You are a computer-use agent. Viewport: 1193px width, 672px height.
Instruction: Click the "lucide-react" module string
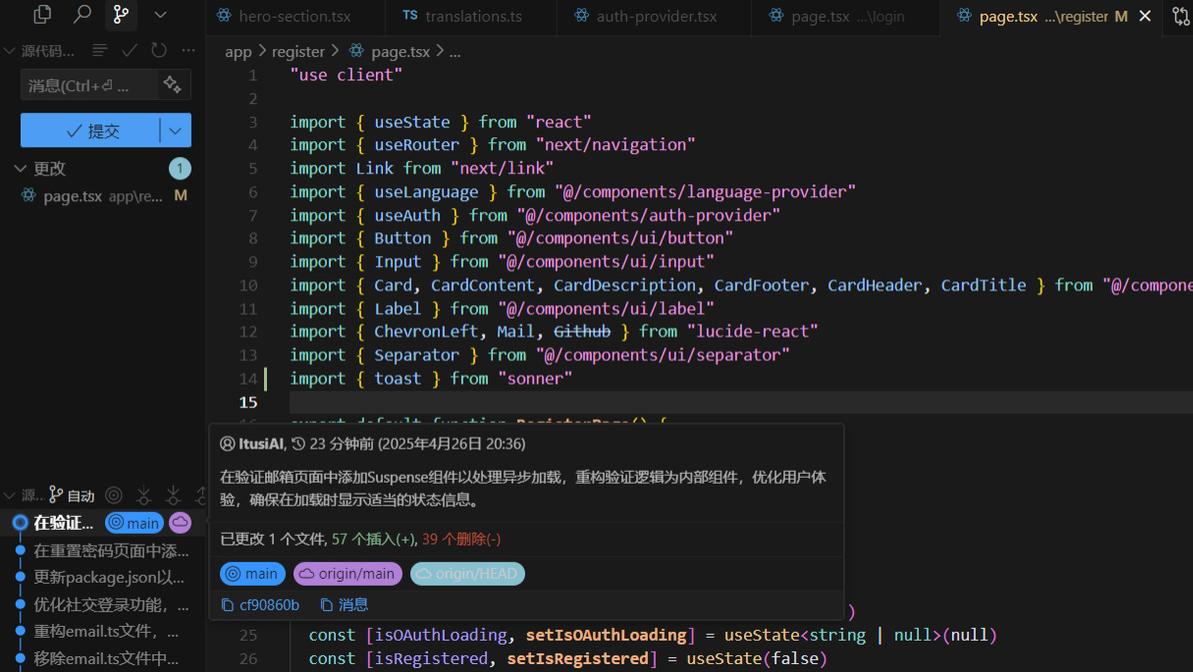point(752,331)
